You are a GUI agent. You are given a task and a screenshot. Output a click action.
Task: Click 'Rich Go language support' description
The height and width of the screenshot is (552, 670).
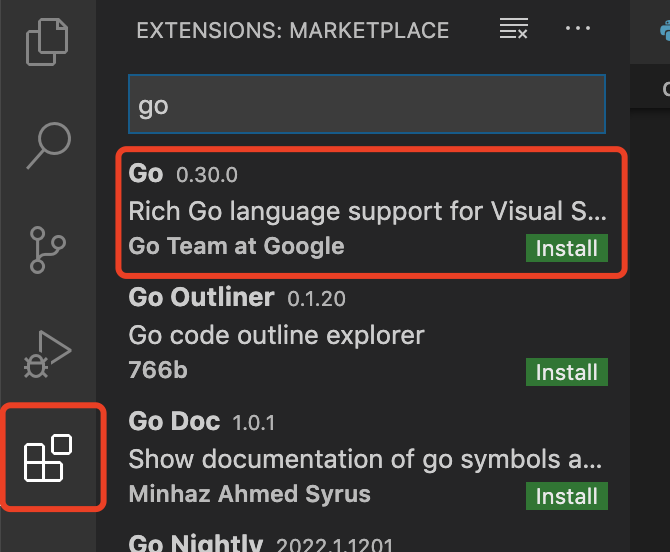coord(367,211)
